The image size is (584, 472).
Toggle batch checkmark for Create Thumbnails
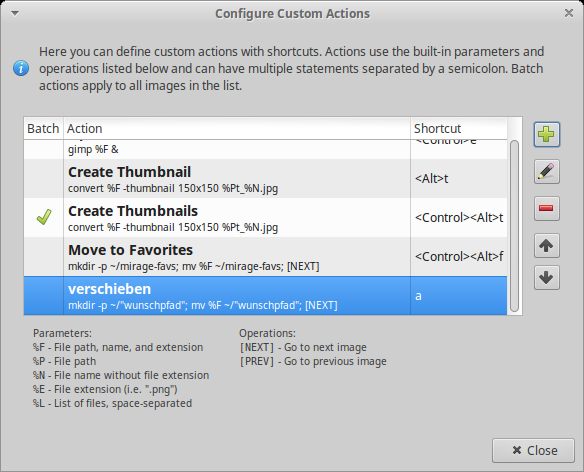tap(44, 217)
